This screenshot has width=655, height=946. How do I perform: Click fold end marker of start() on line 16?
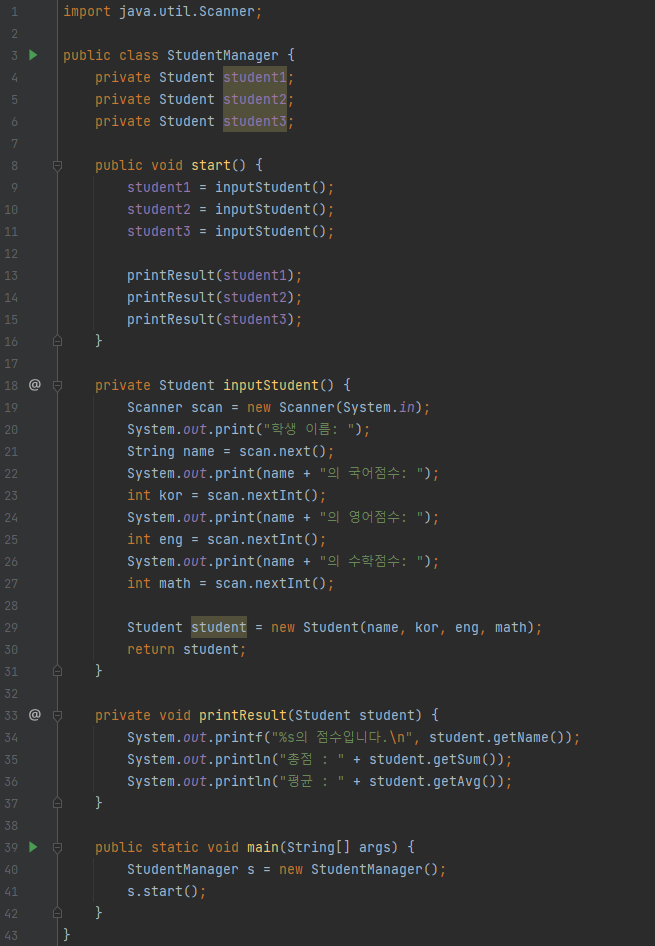point(57,341)
